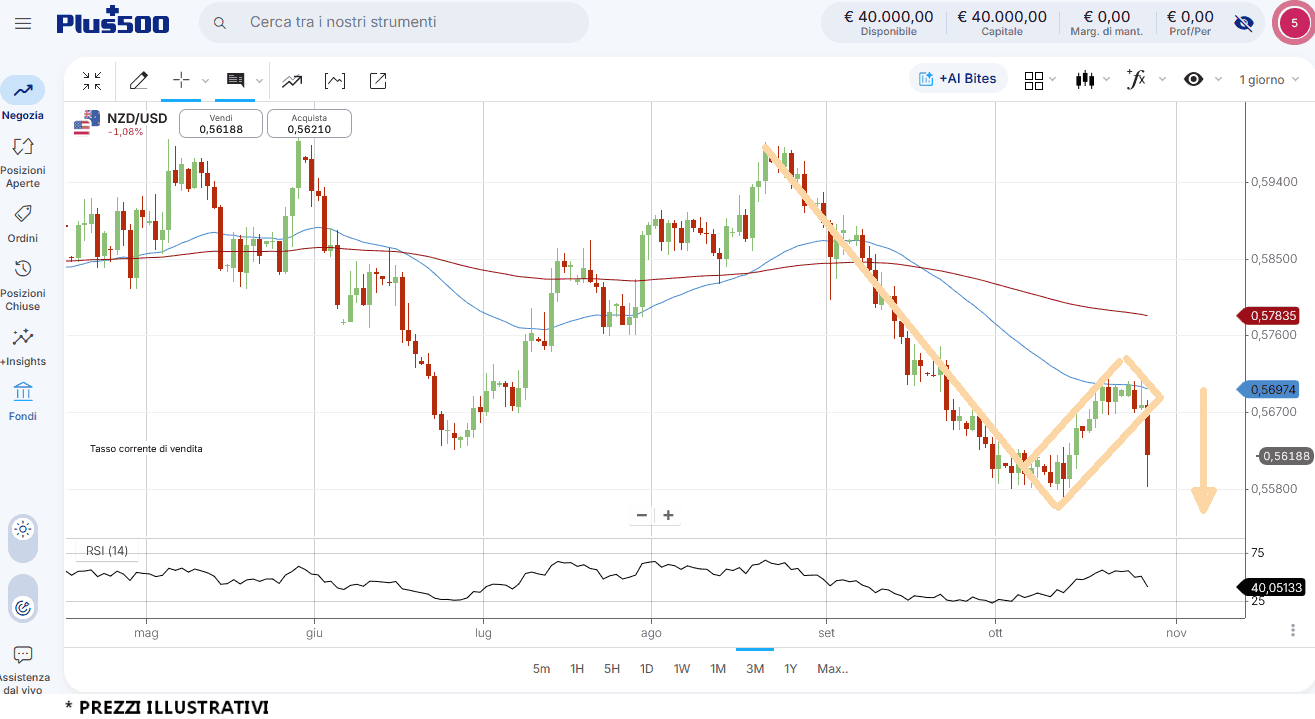Expand indicators dropdown arrow

(x=1162, y=80)
